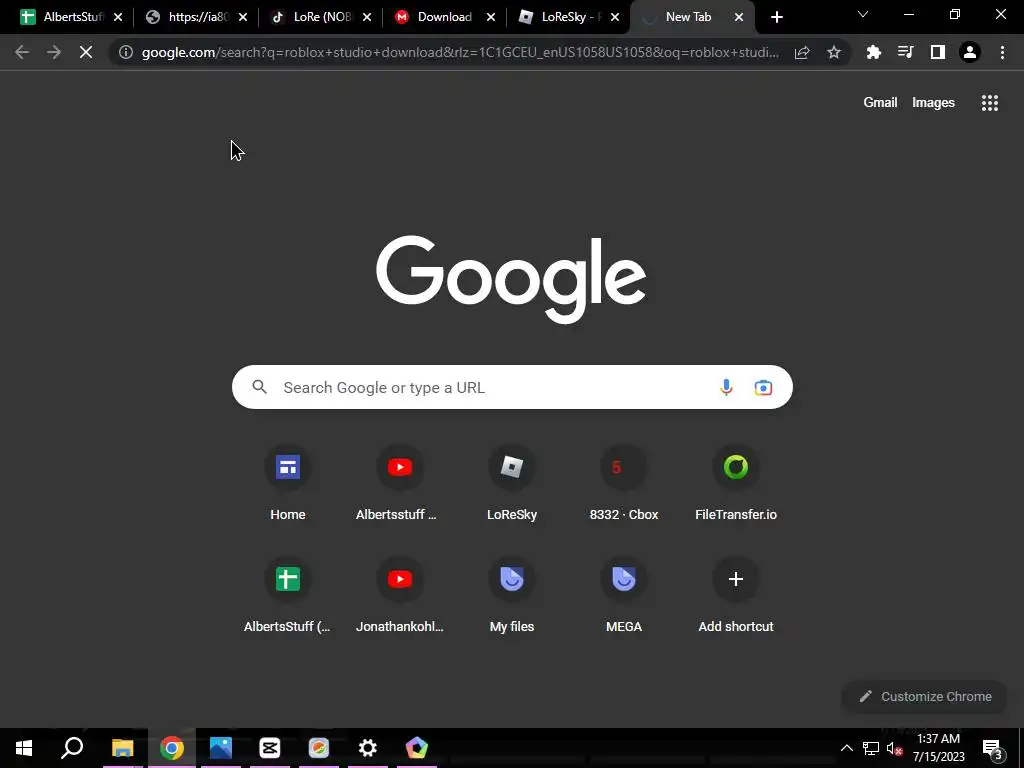Viewport: 1024px width, 768px height.
Task: Open Settings gear from the taskbar
Action: click(x=368, y=748)
